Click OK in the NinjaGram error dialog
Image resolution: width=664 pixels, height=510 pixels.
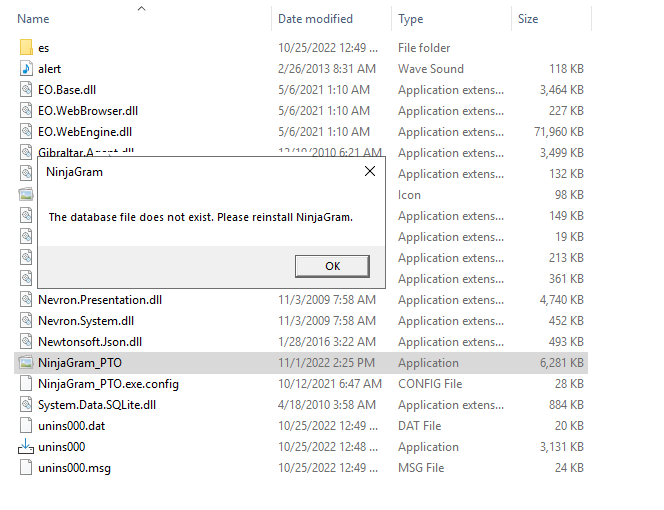[x=332, y=266]
